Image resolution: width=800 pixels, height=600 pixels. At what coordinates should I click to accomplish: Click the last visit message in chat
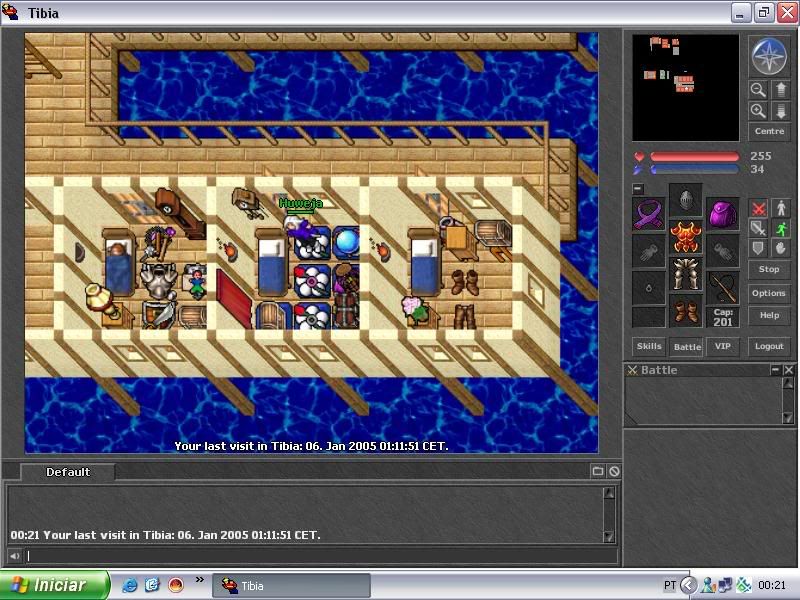165,535
